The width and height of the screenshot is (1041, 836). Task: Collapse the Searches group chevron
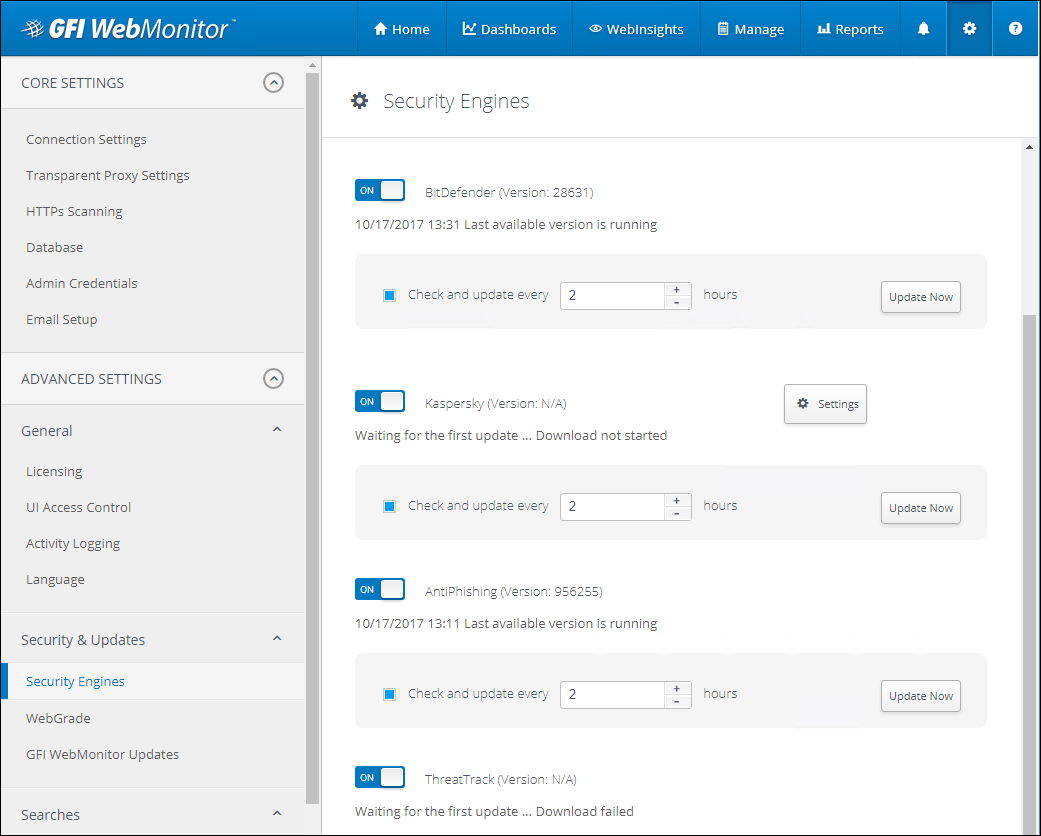(277, 813)
